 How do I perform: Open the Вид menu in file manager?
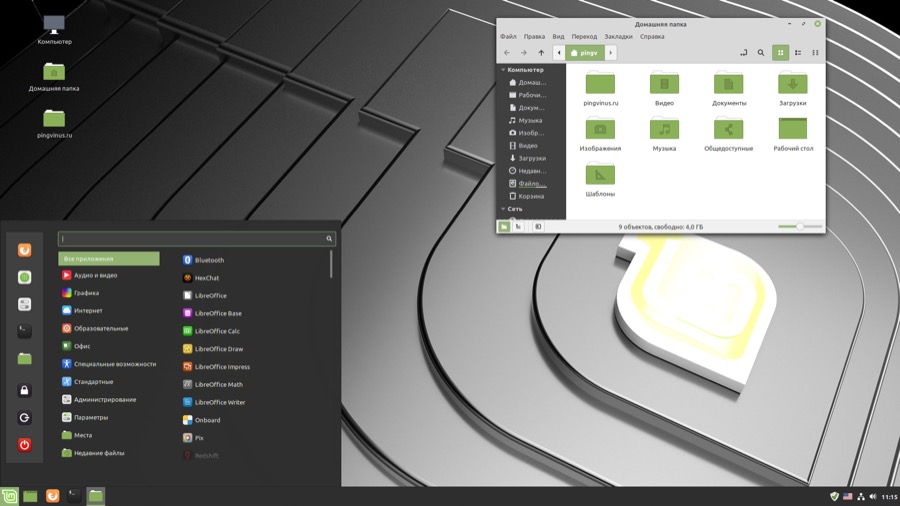[558, 37]
